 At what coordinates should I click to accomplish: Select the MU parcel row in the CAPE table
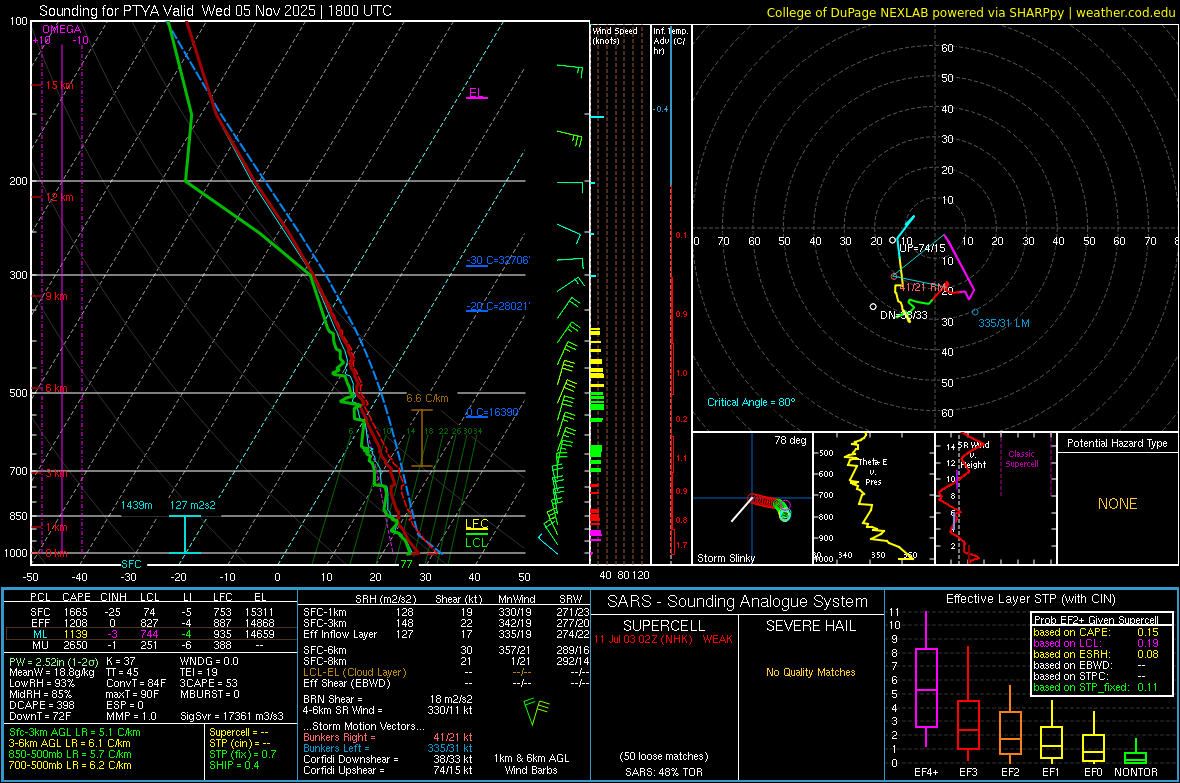tap(151, 644)
